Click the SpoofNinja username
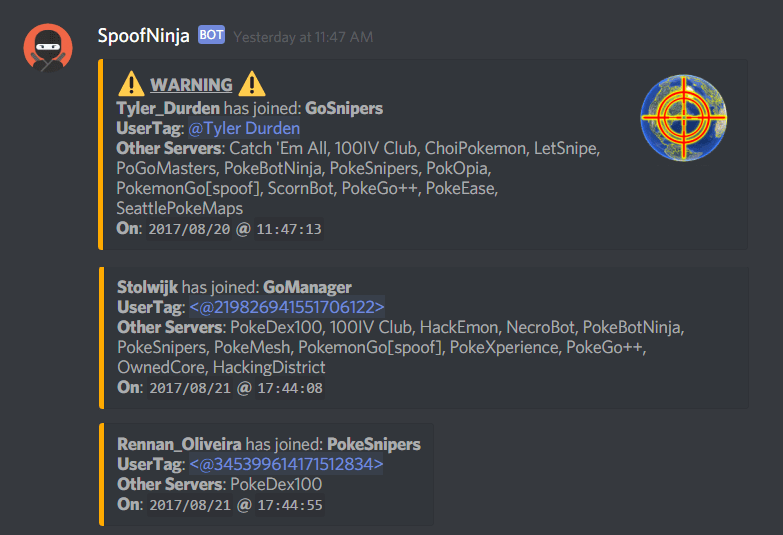The width and height of the screenshot is (783, 535). point(143,36)
